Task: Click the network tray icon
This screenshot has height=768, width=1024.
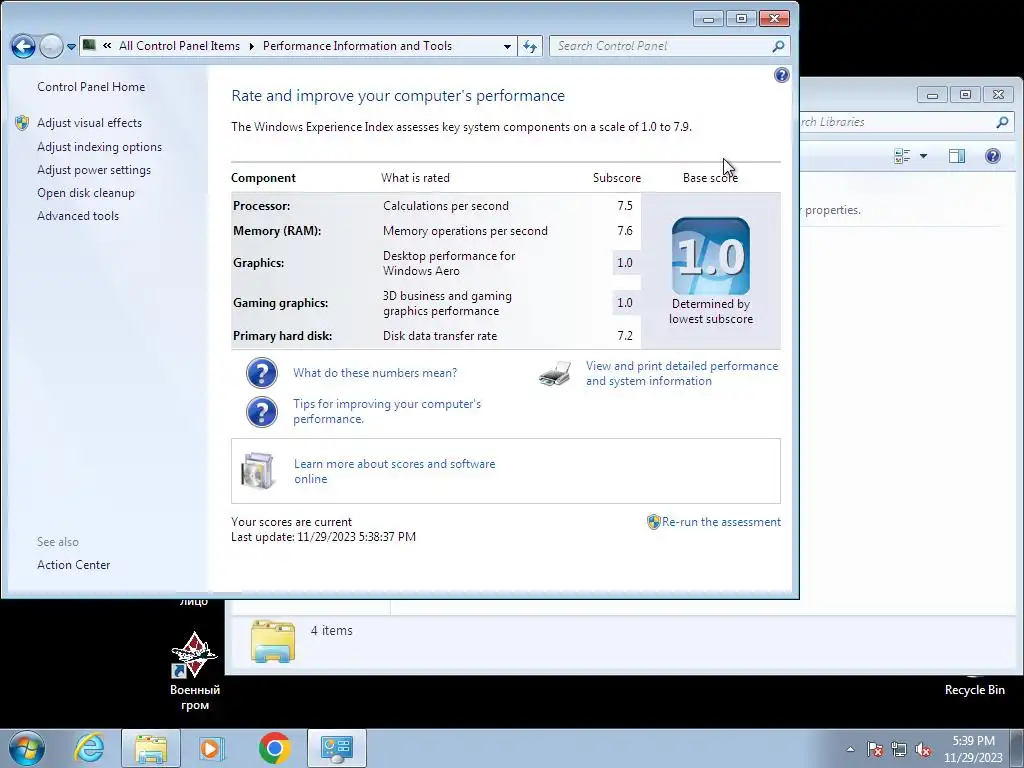Action: click(899, 749)
